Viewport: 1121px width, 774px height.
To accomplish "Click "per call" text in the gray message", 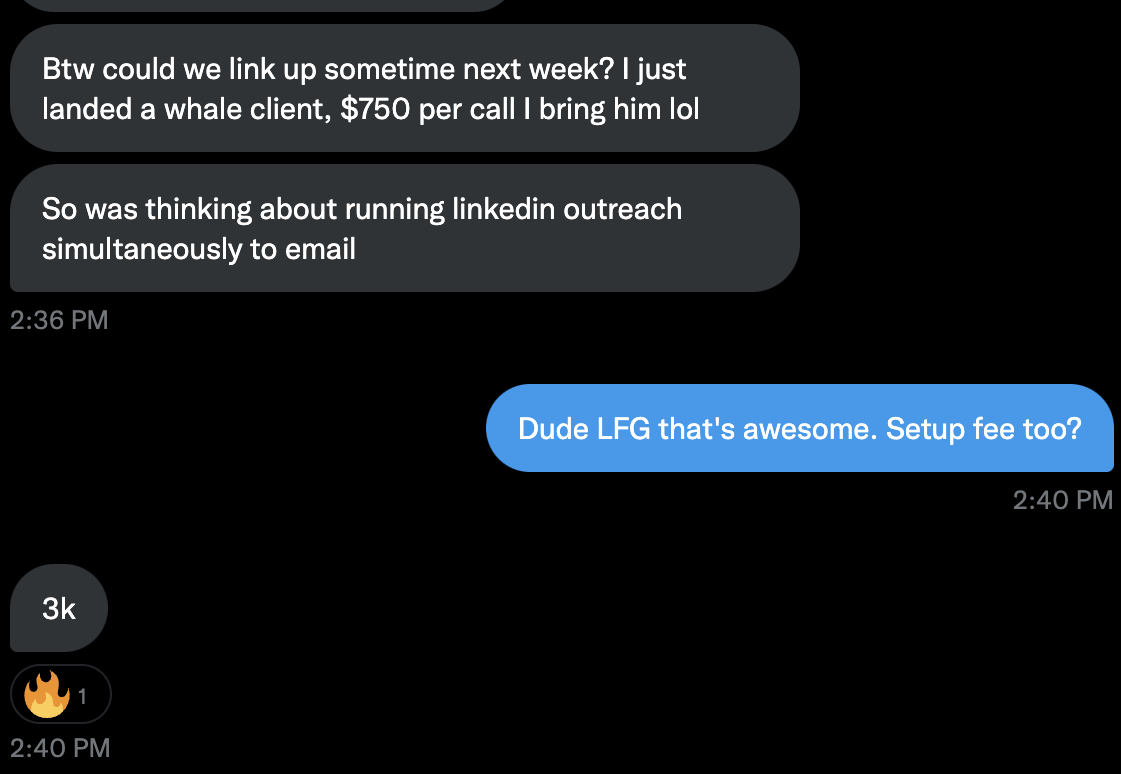I will 467,109.
